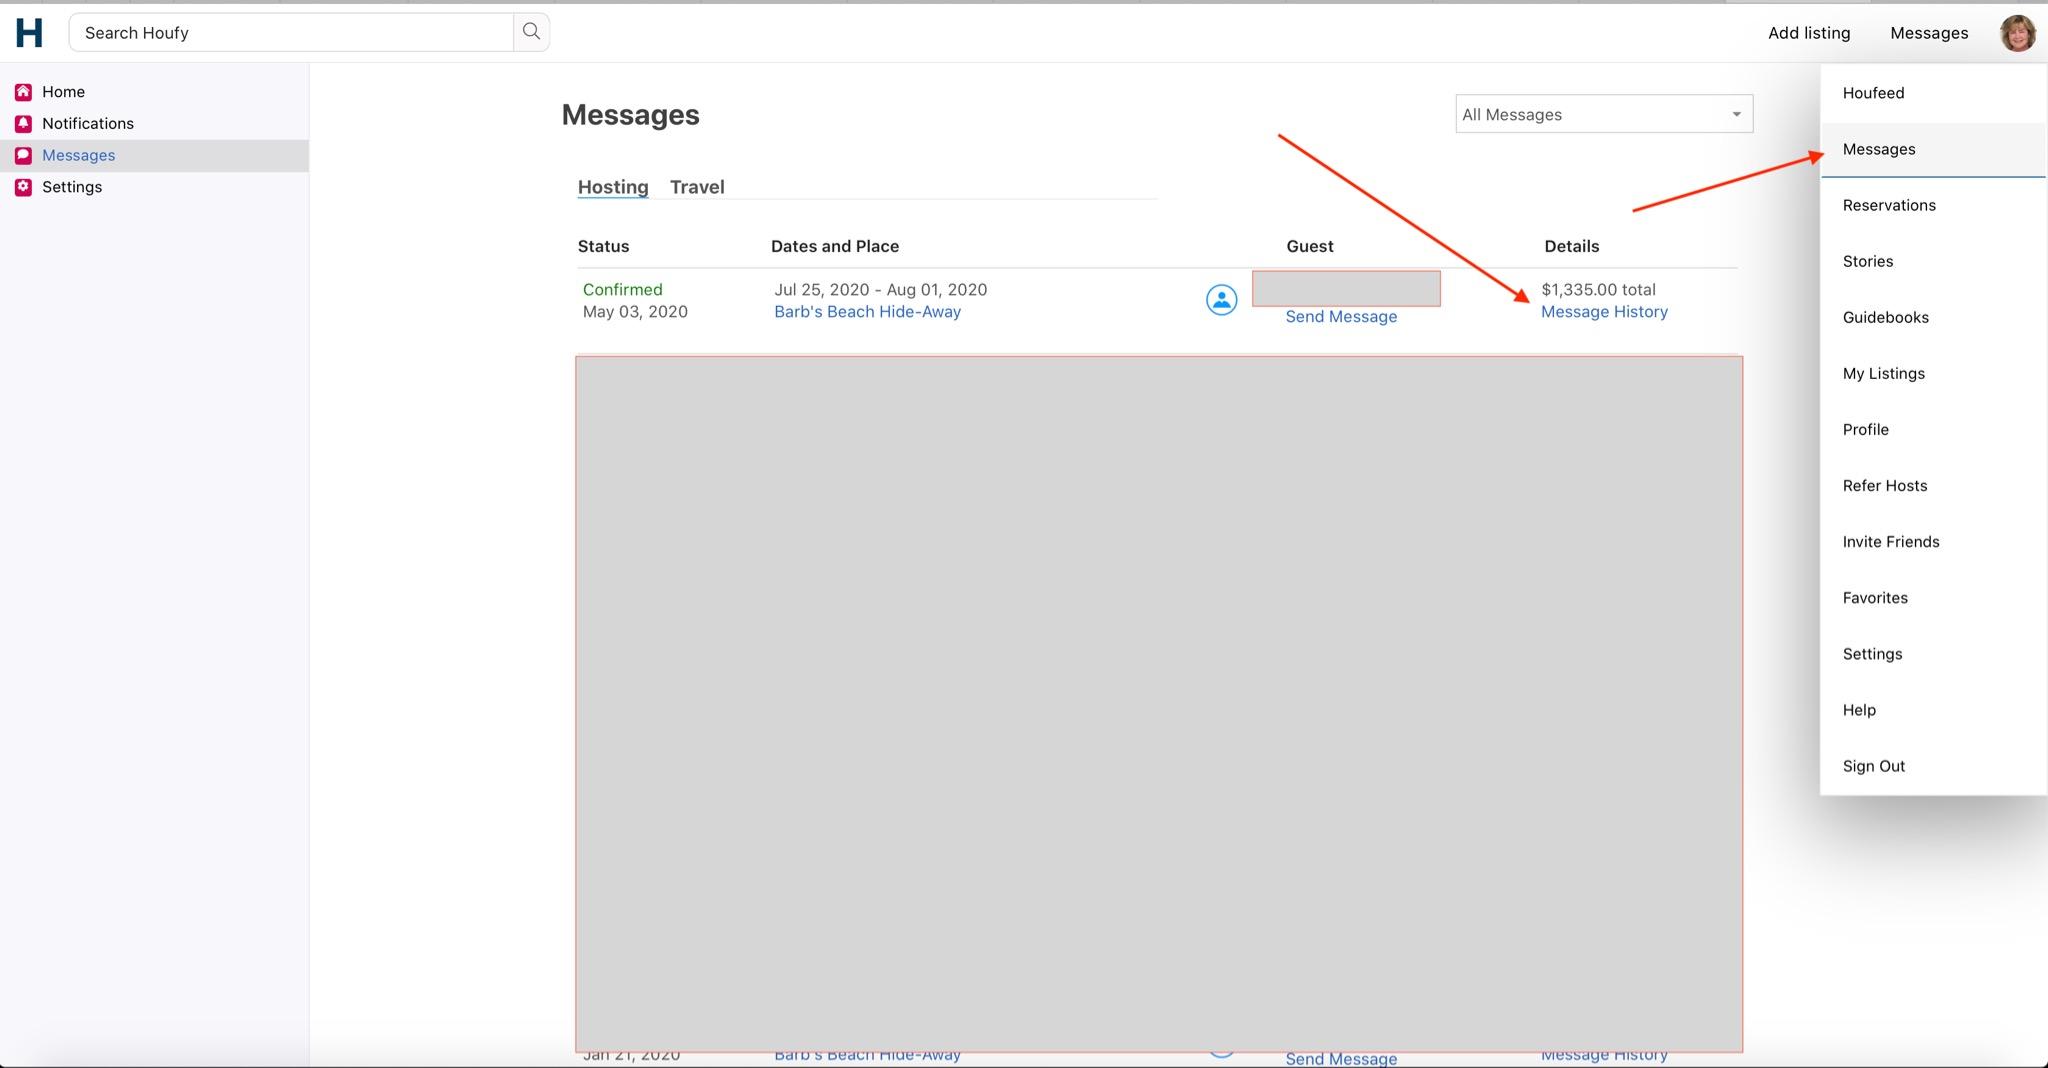Click the search magnifier icon
Image resolution: width=2048 pixels, height=1068 pixels.
[x=530, y=31]
